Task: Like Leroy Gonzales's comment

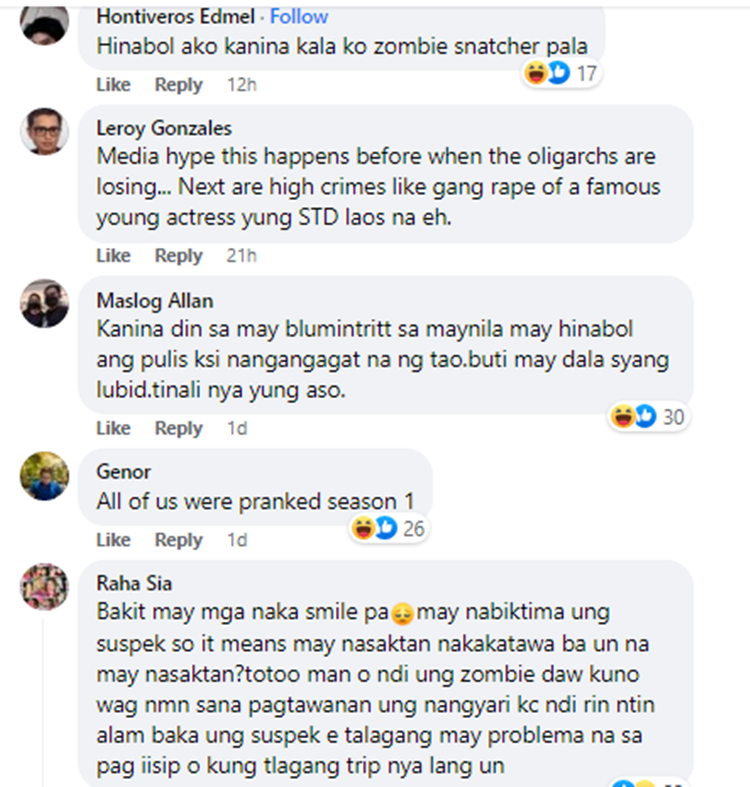Action: point(113,256)
